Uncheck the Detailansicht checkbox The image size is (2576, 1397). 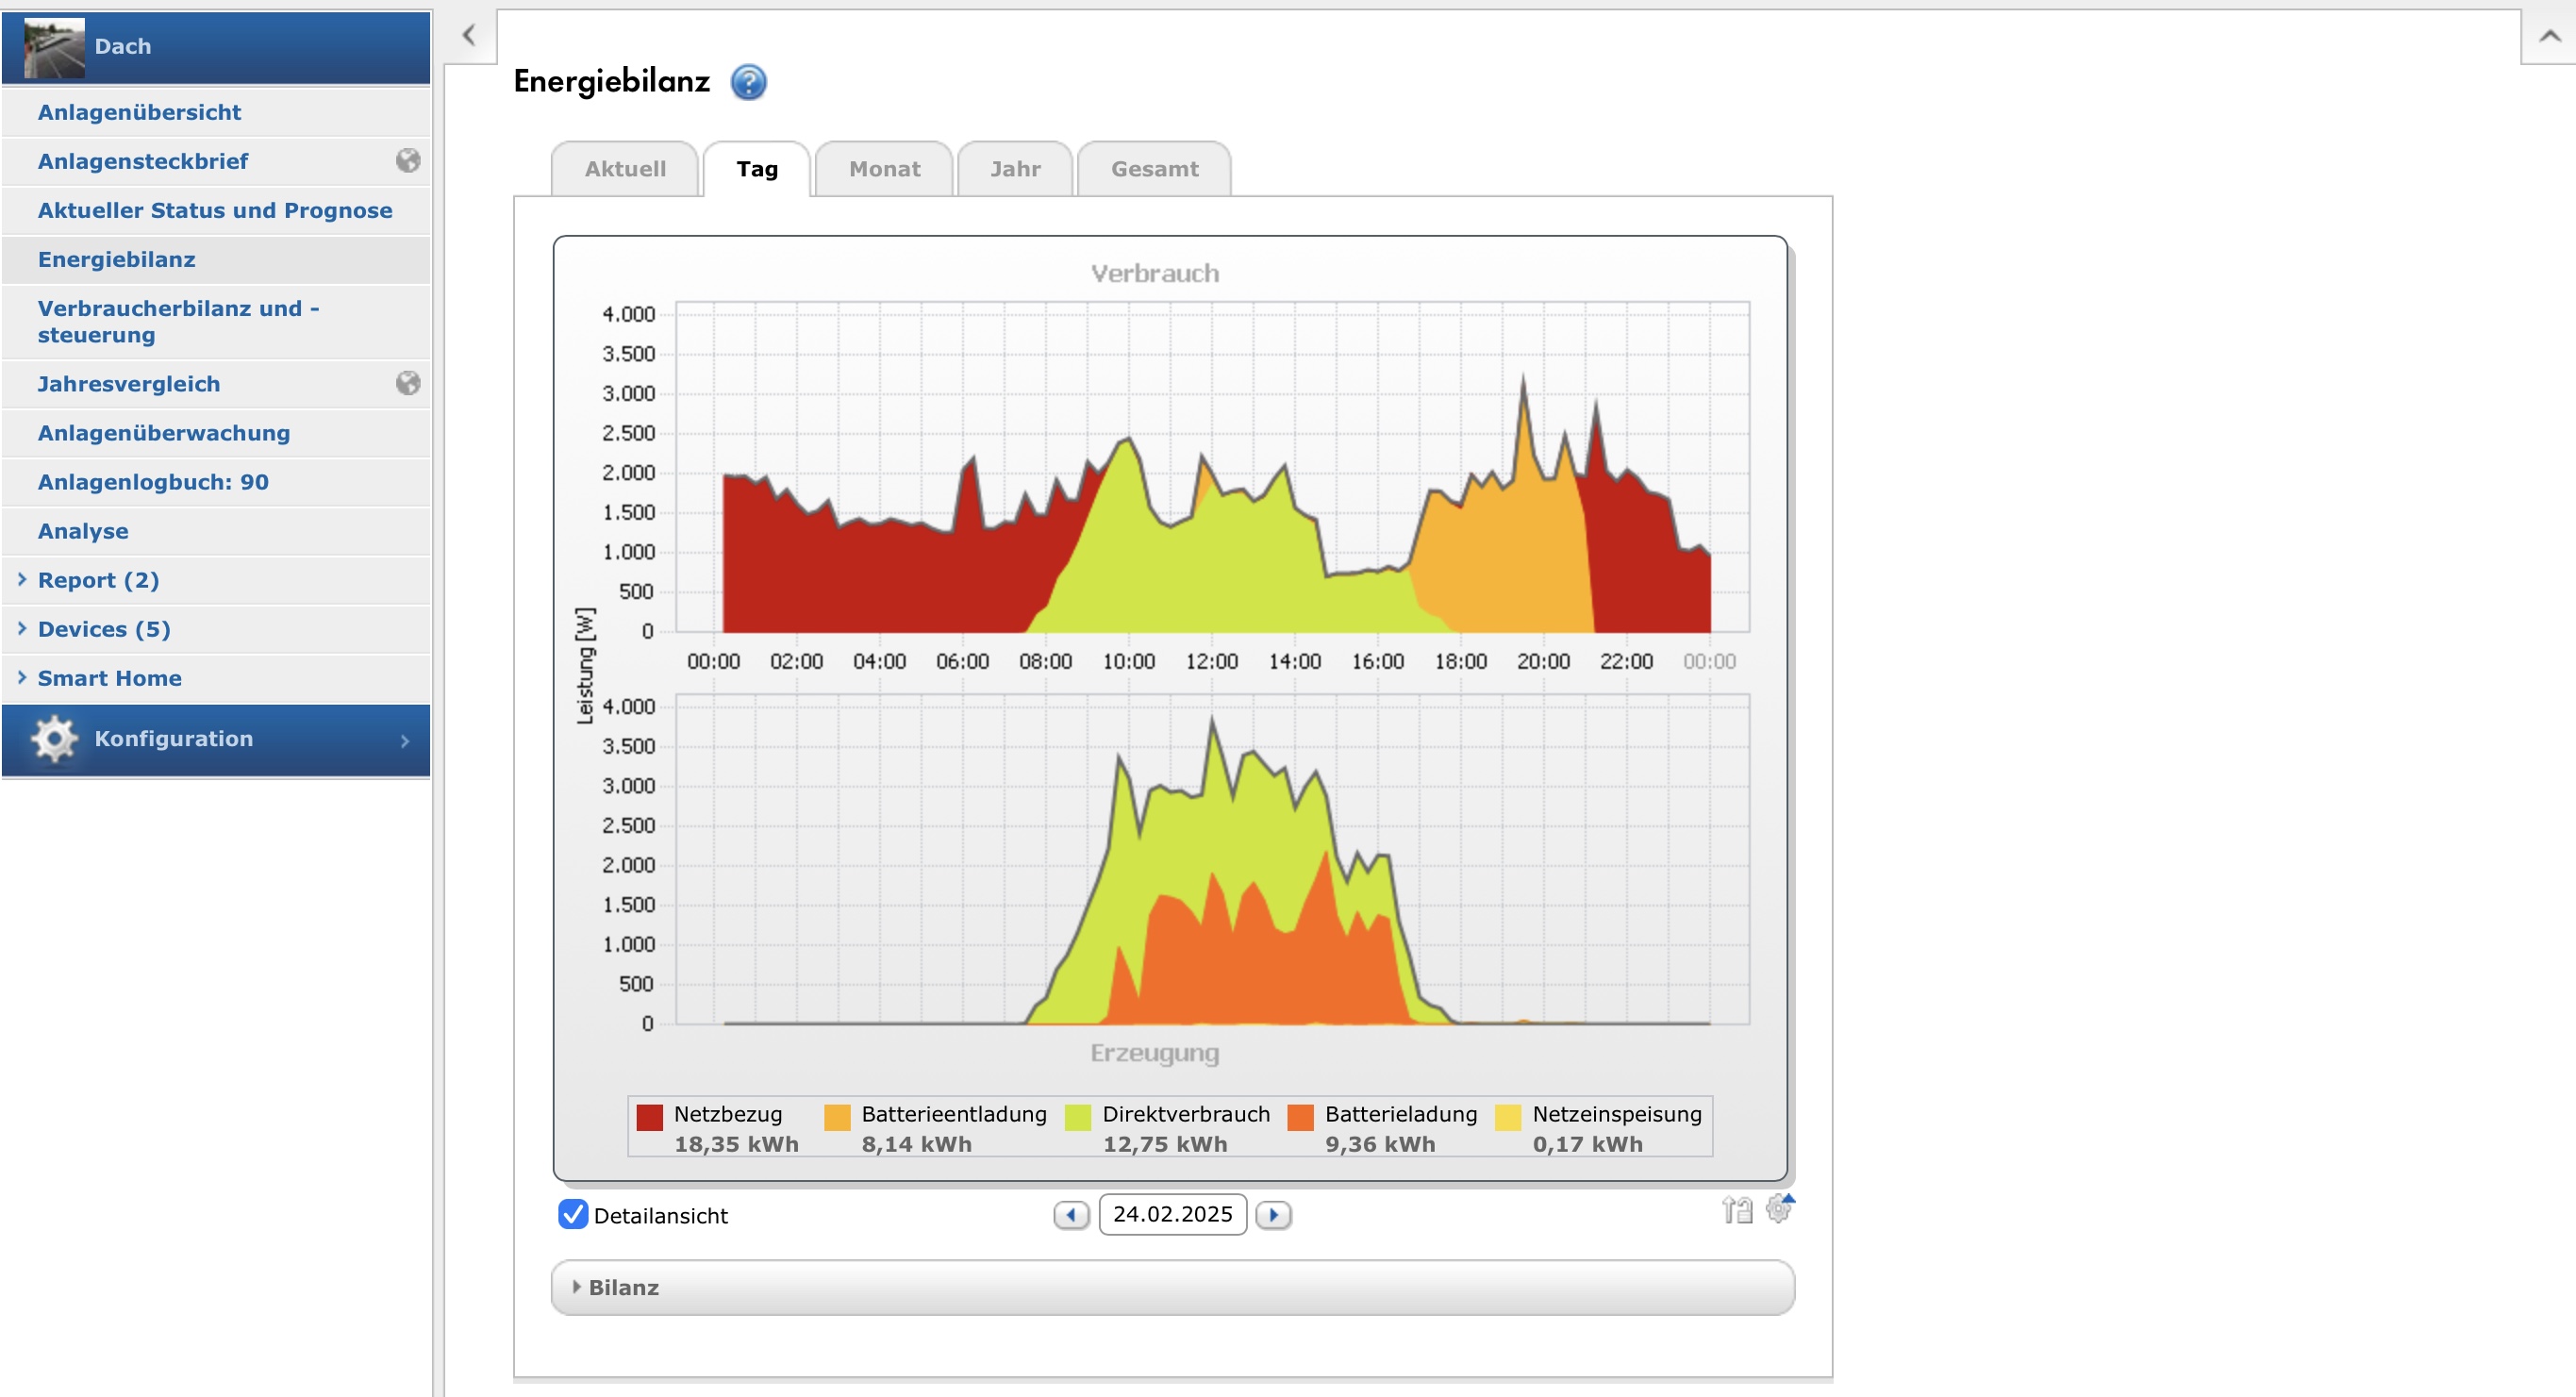(573, 1215)
